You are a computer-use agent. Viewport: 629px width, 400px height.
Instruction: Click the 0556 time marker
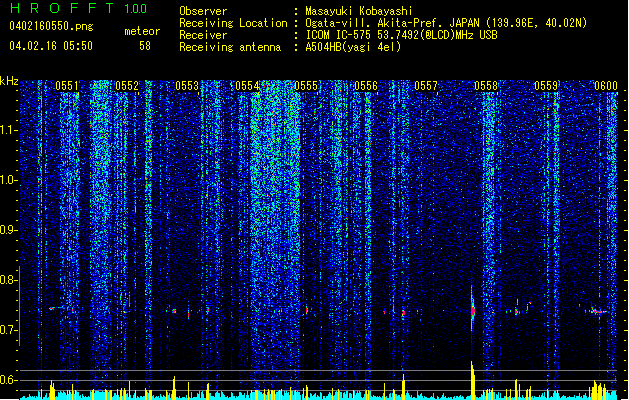click(x=366, y=86)
